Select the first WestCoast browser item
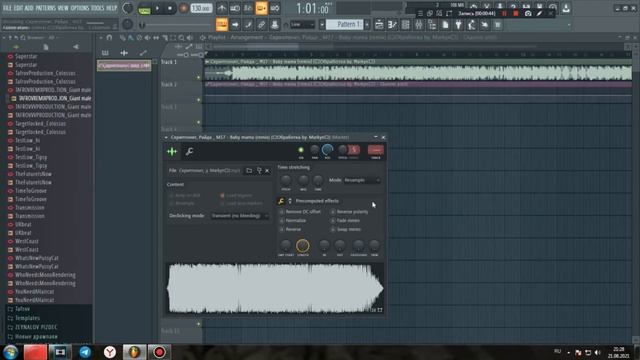The width and height of the screenshot is (640, 360). (27, 241)
